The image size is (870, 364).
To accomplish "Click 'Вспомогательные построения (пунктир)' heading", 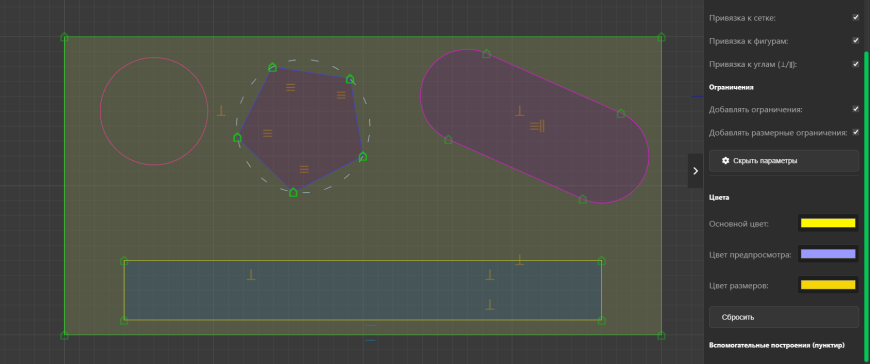I will (777, 345).
